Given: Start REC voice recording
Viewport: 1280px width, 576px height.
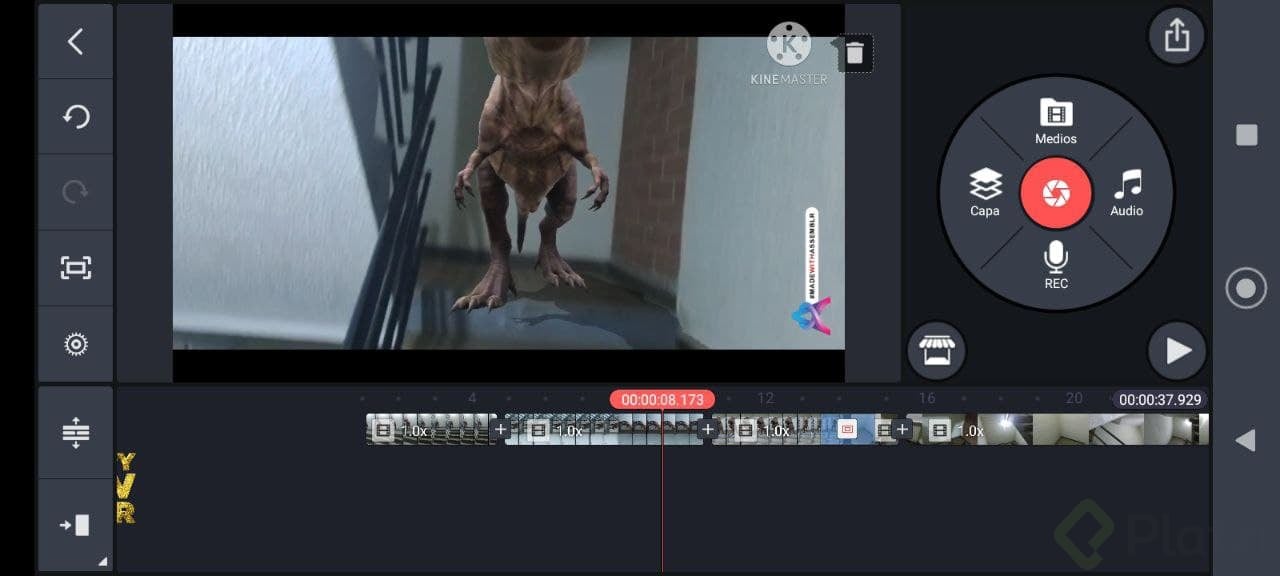Looking at the screenshot, I should pos(1056,266).
